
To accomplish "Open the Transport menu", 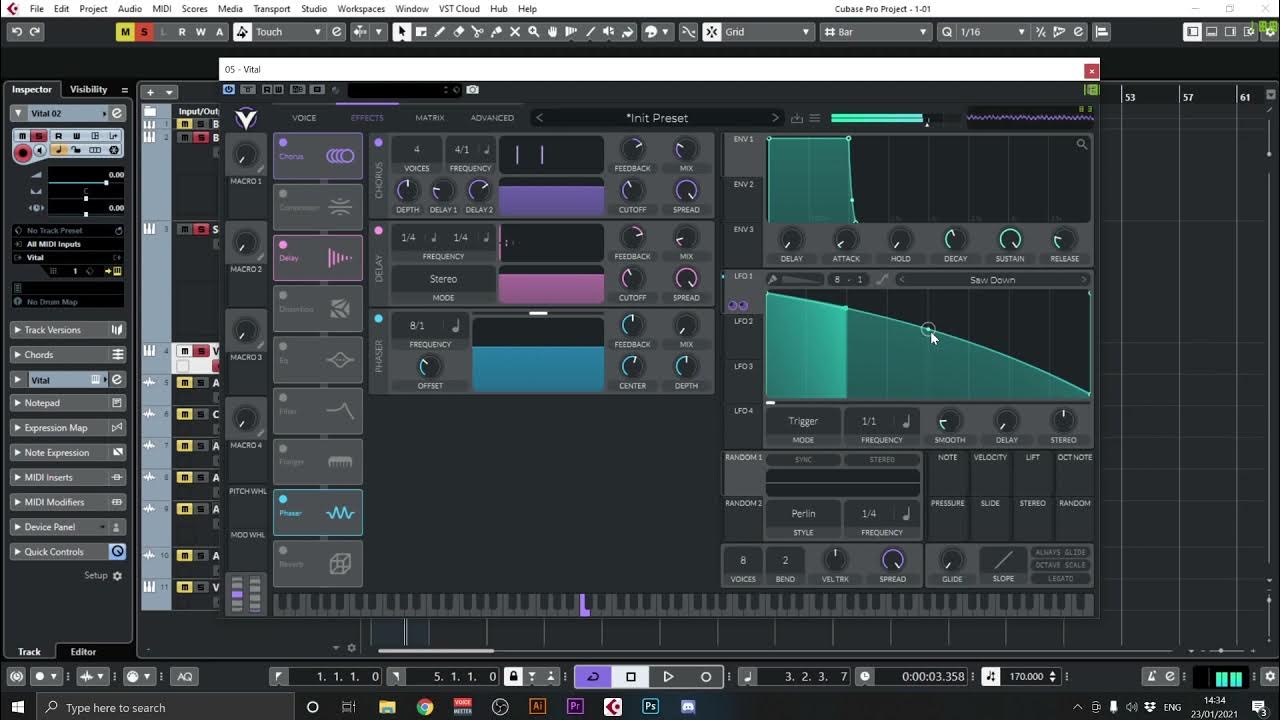I will [x=271, y=9].
